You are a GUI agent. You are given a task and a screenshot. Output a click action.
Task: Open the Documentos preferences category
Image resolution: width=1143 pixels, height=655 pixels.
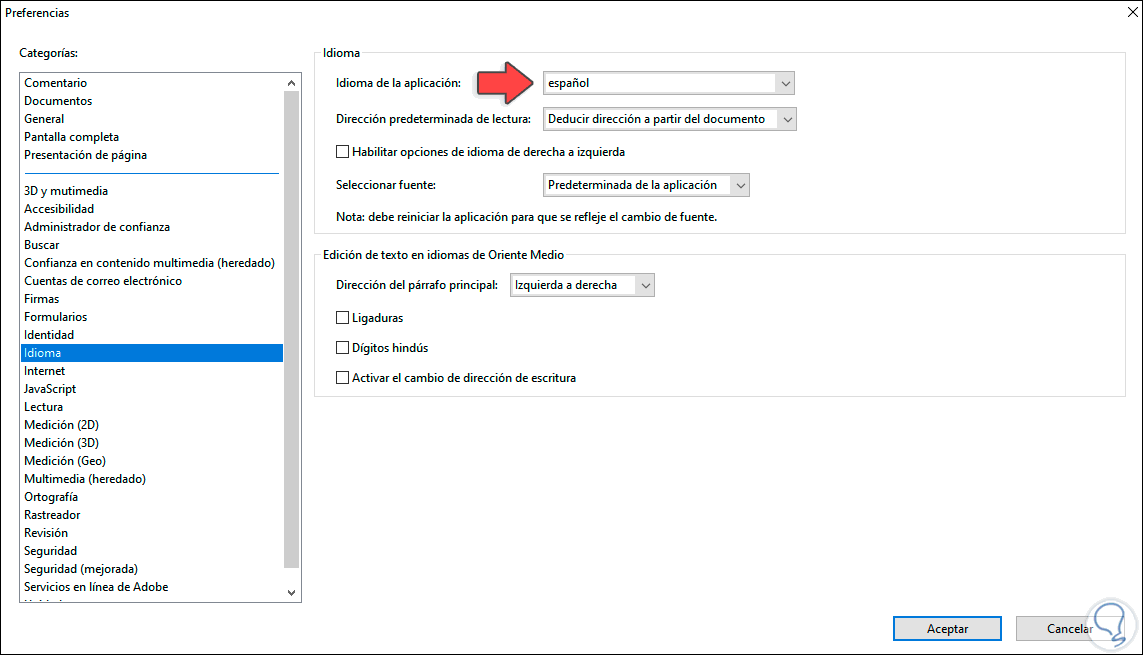pyautogui.click(x=57, y=100)
